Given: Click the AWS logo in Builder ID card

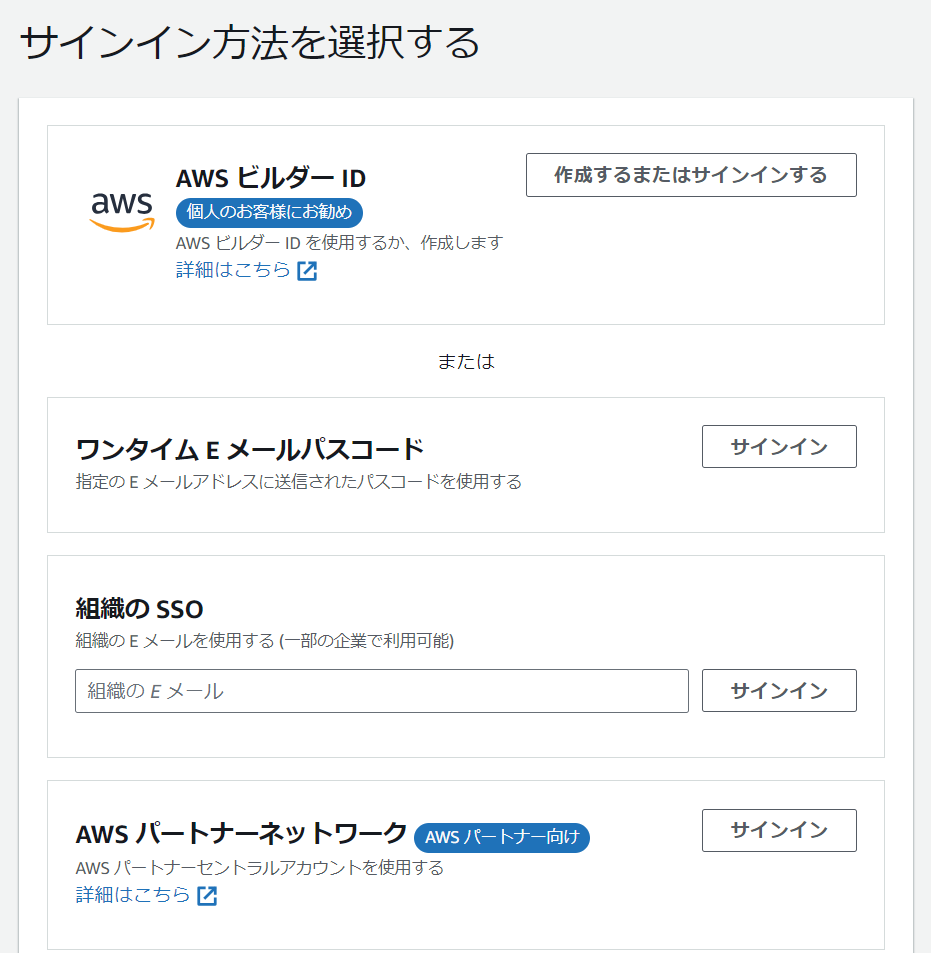Looking at the screenshot, I should pyautogui.click(x=122, y=210).
